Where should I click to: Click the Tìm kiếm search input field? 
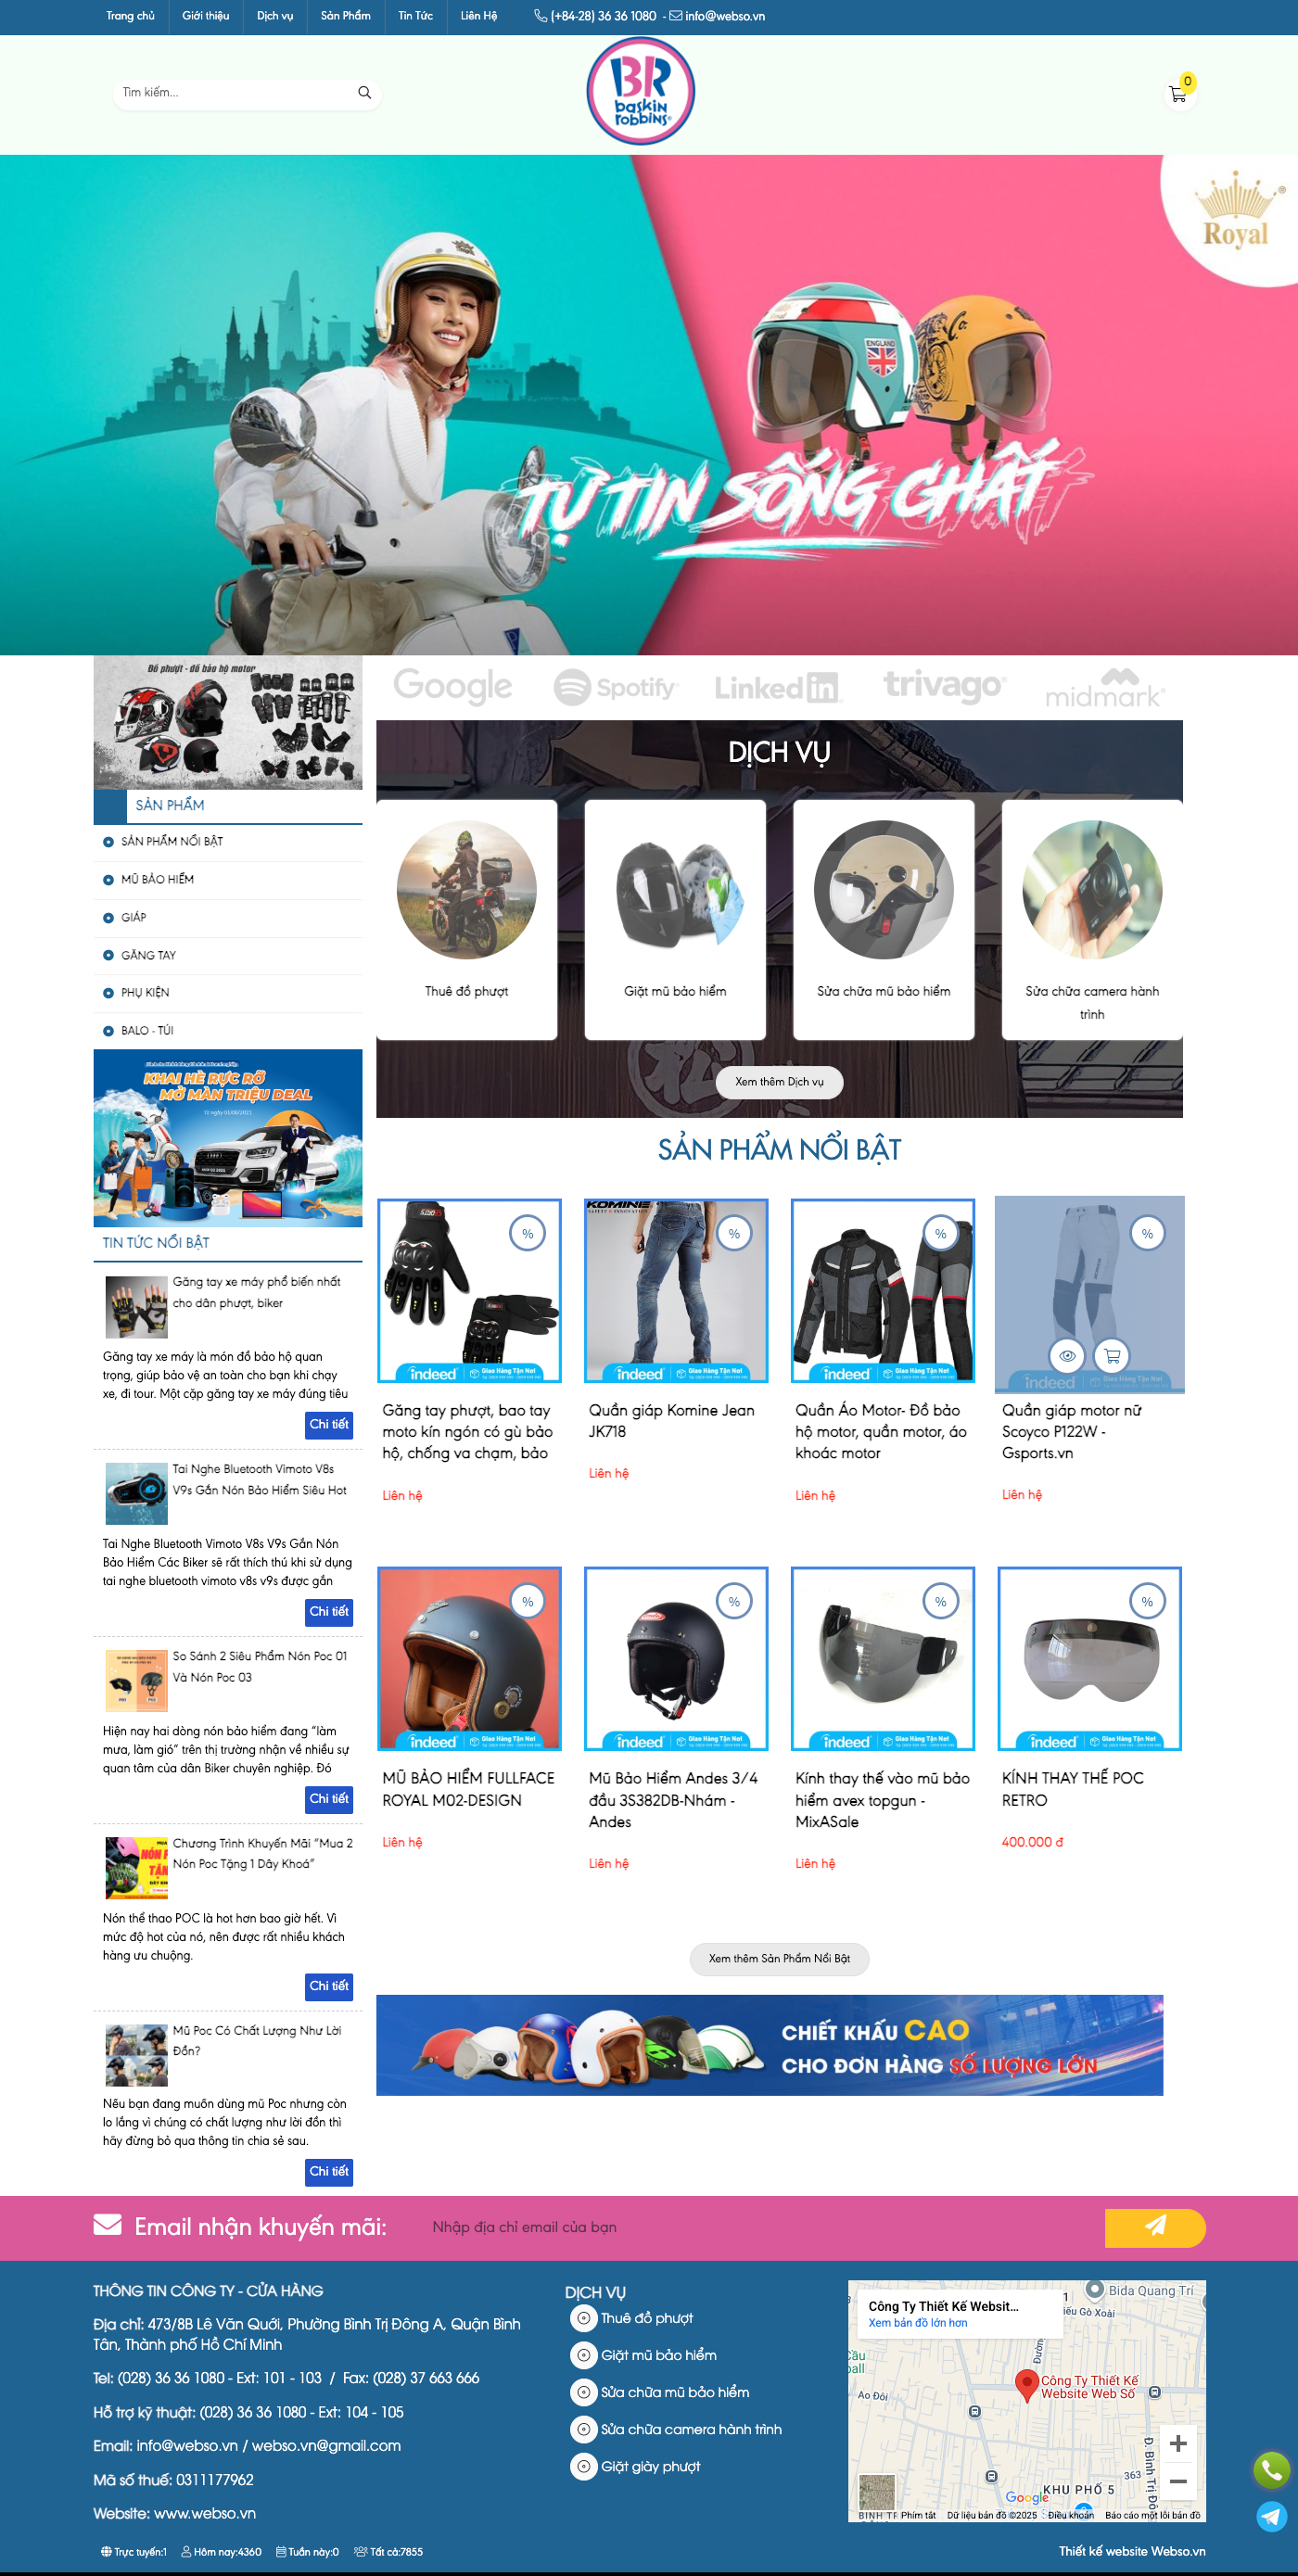click(x=235, y=93)
